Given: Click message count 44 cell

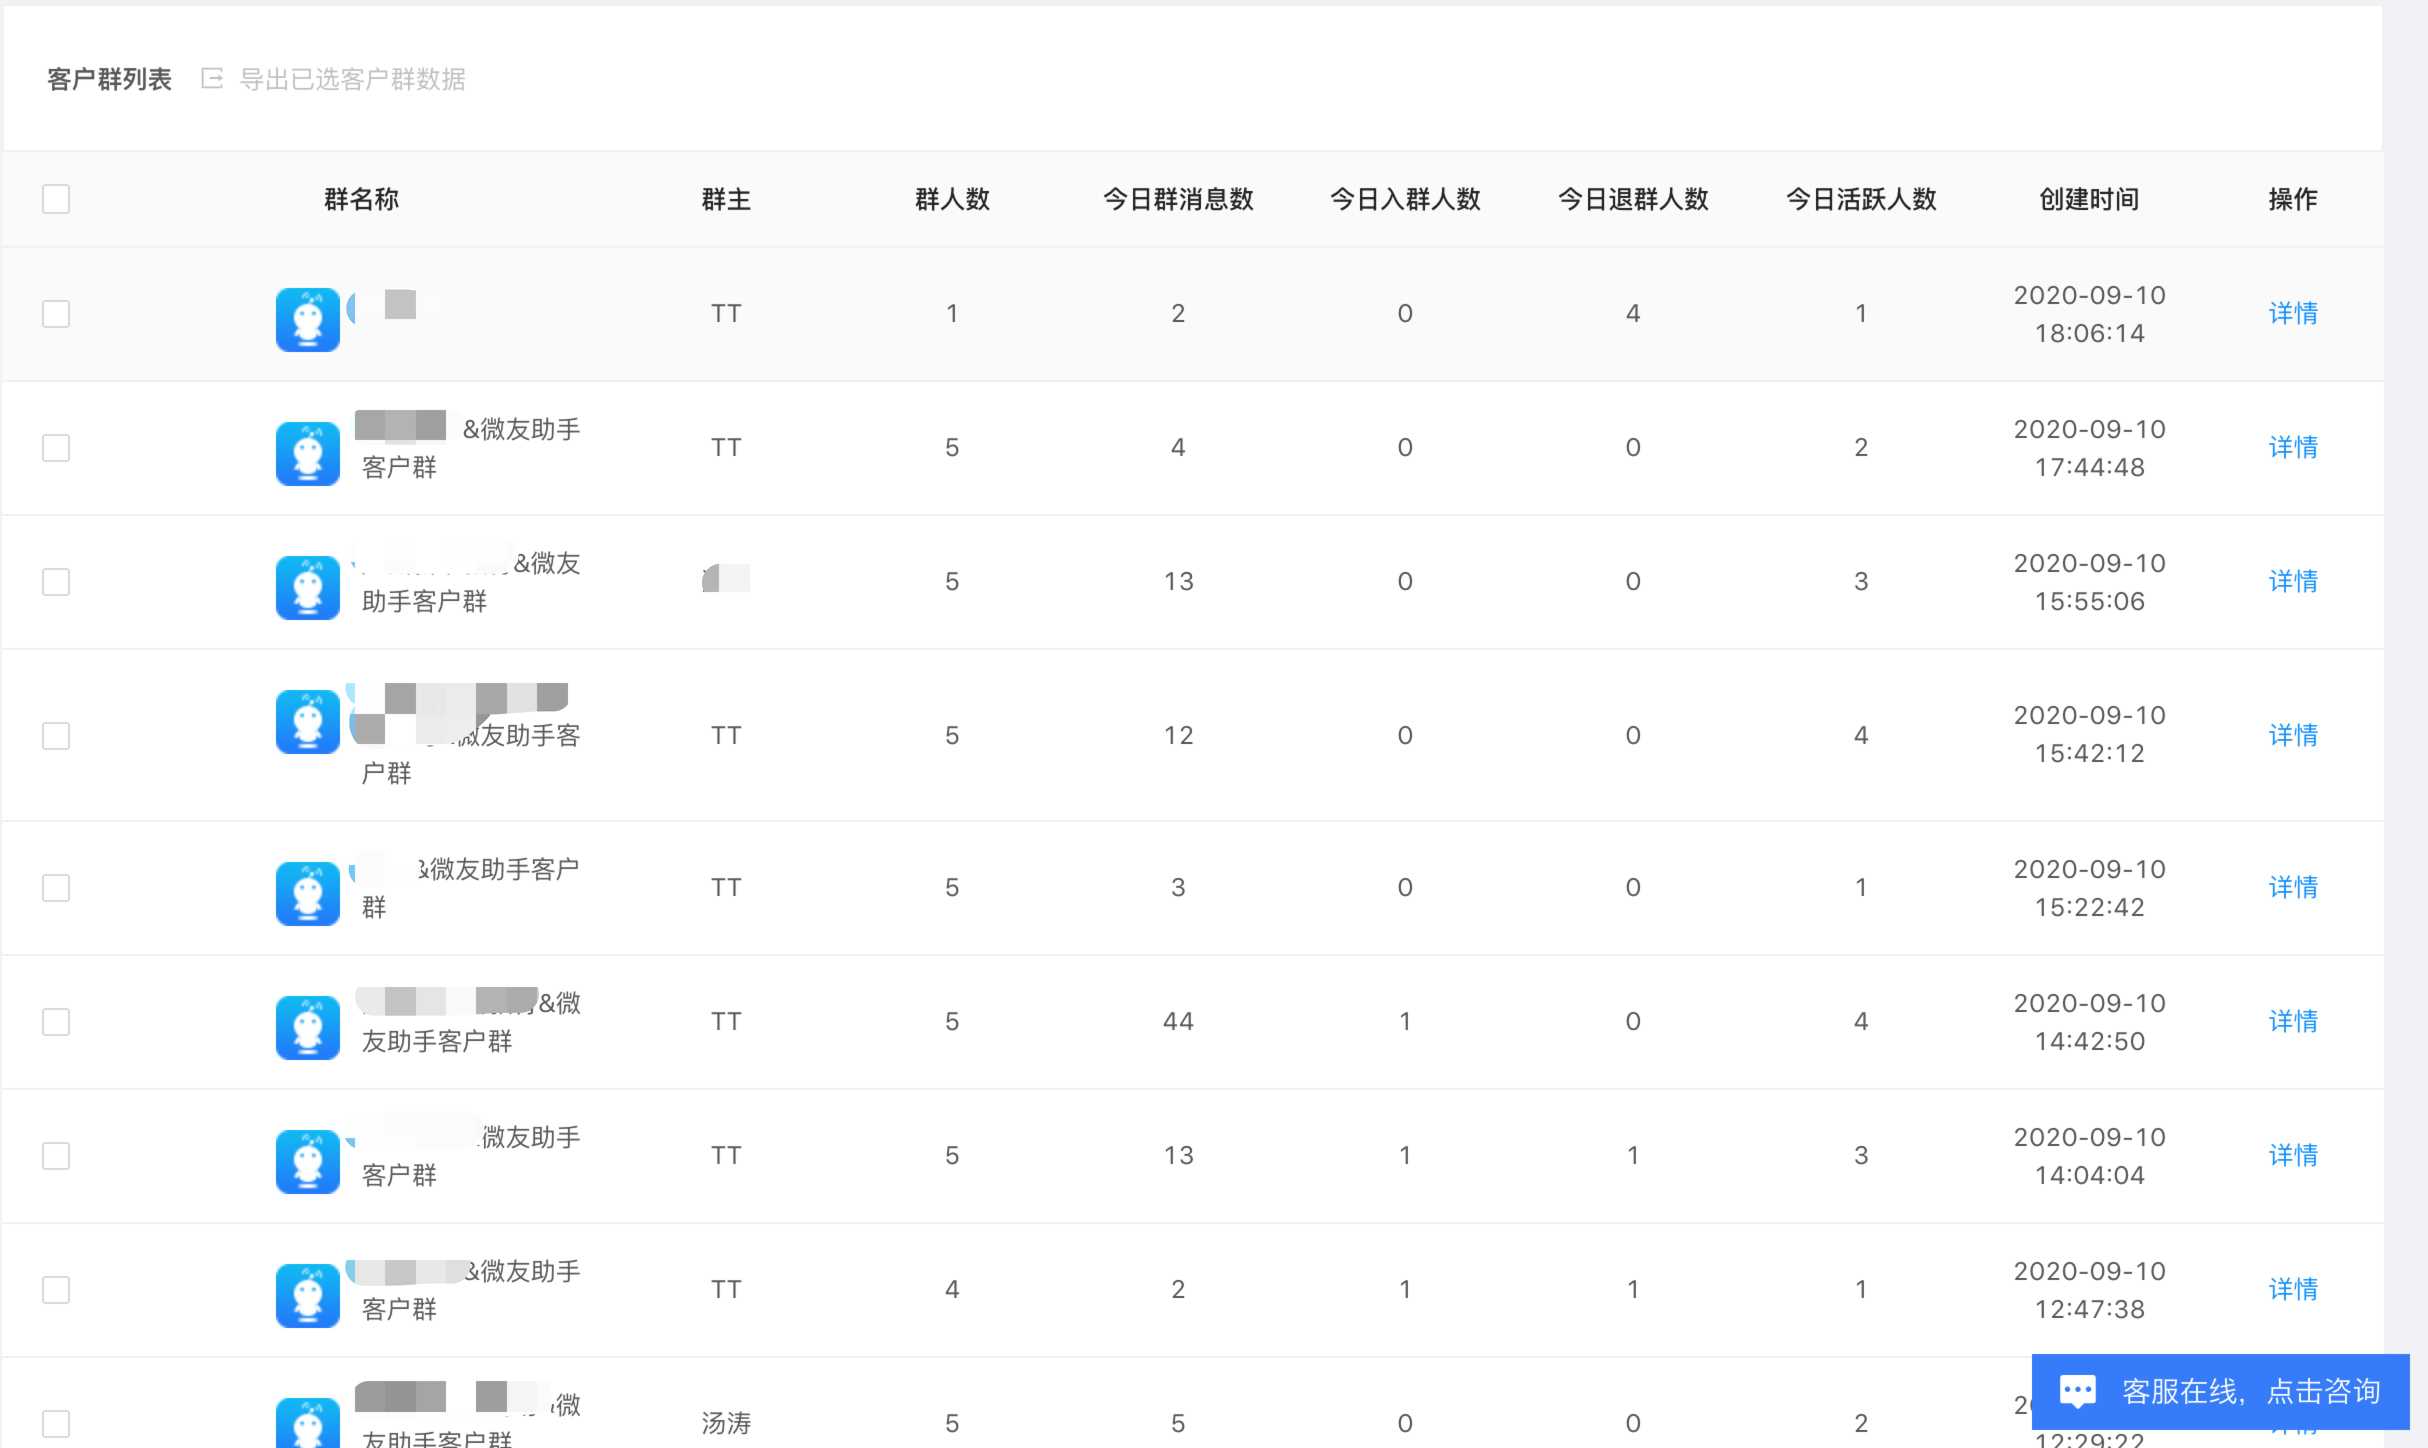Looking at the screenshot, I should pyautogui.click(x=1178, y=1021).
